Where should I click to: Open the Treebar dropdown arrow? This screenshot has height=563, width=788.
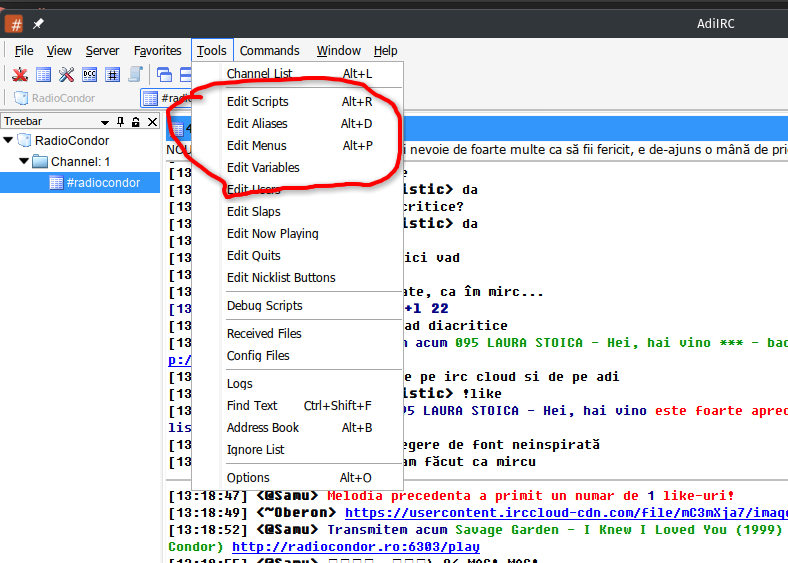tap(105, 122)
